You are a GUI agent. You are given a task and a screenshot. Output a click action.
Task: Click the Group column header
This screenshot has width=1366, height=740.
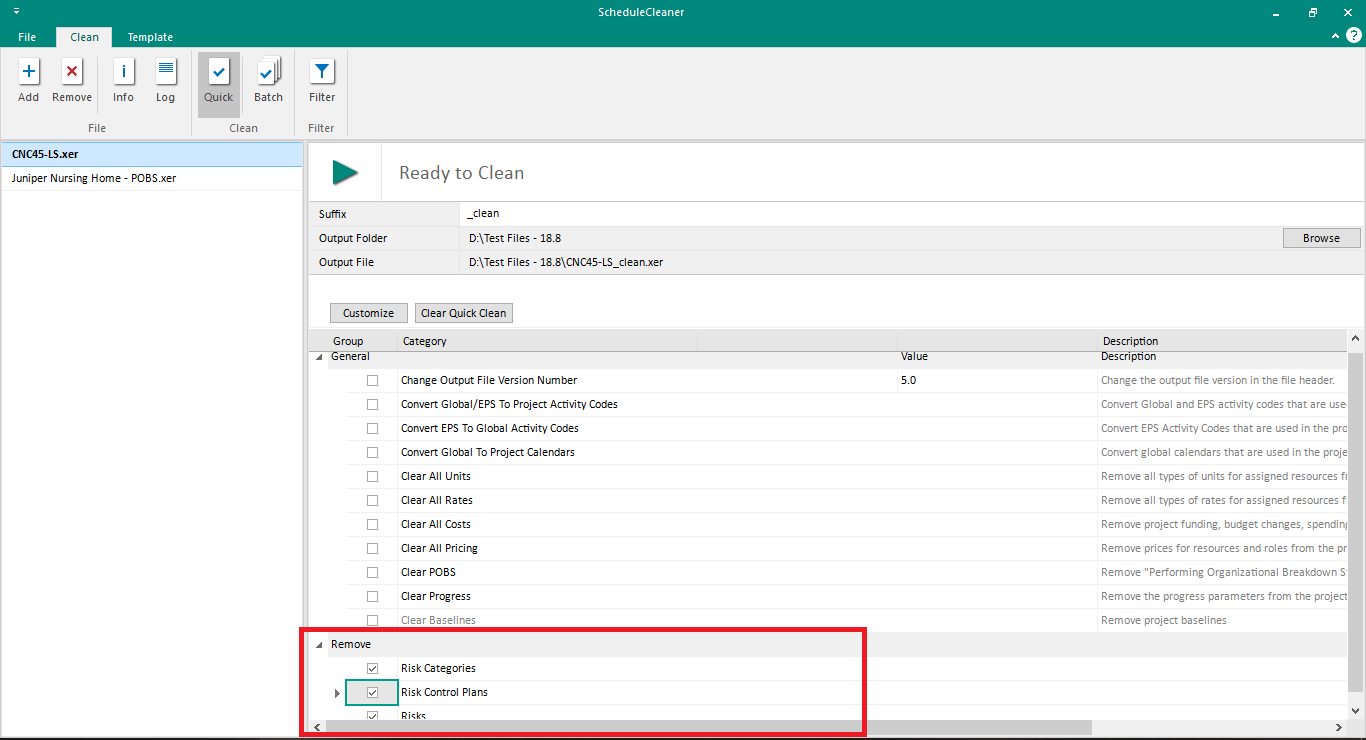coord(348,341)
